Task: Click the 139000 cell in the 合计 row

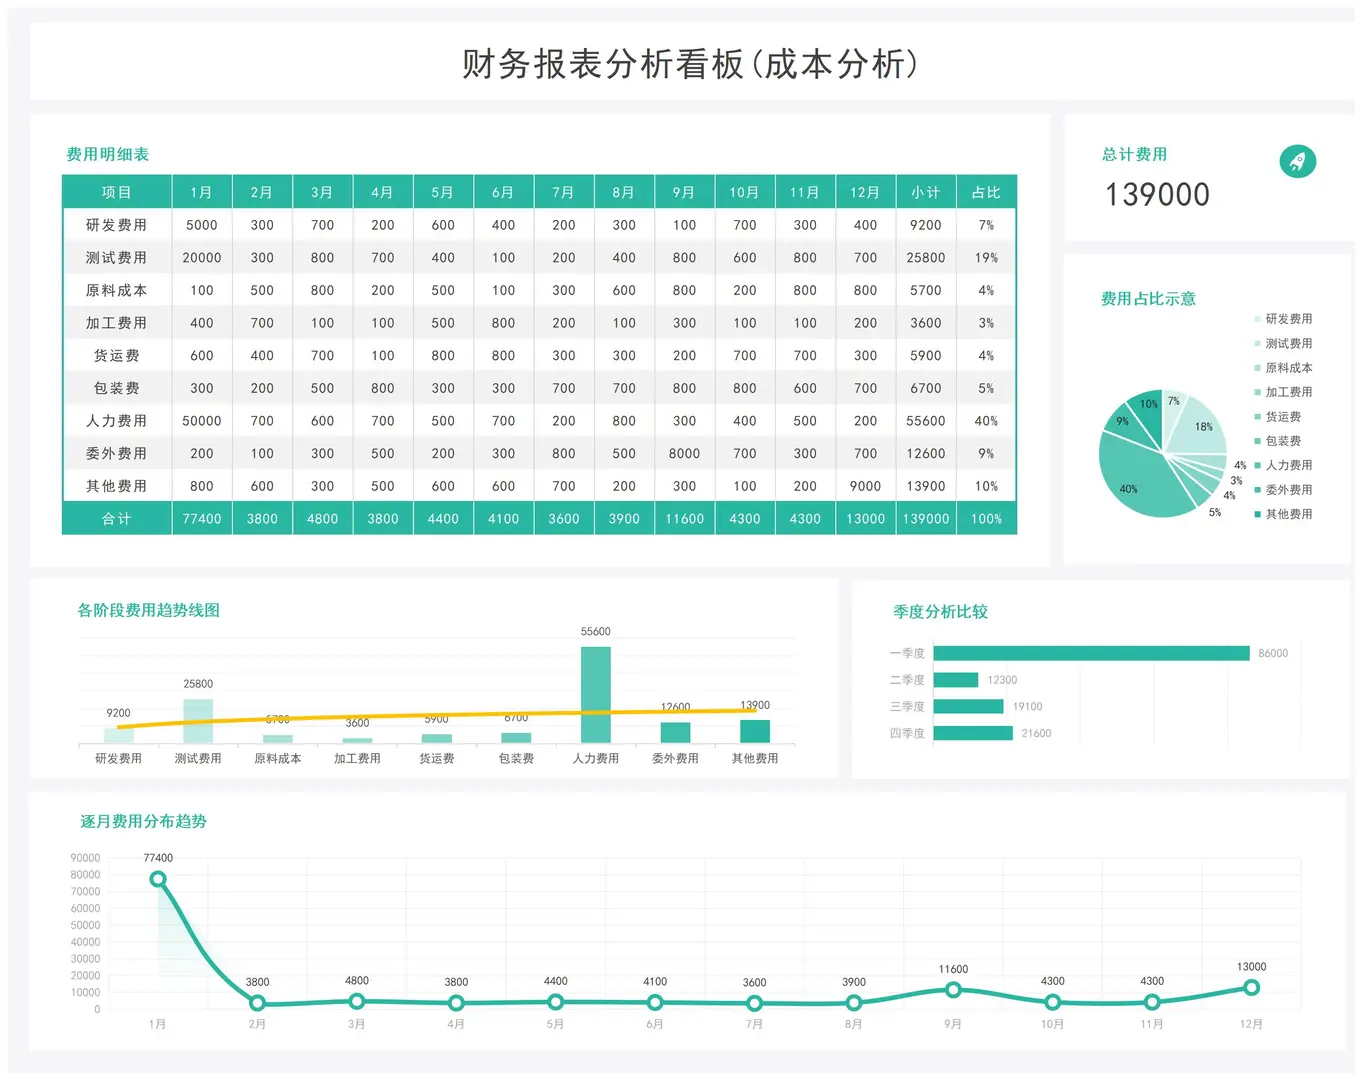Action: (926, 519)
